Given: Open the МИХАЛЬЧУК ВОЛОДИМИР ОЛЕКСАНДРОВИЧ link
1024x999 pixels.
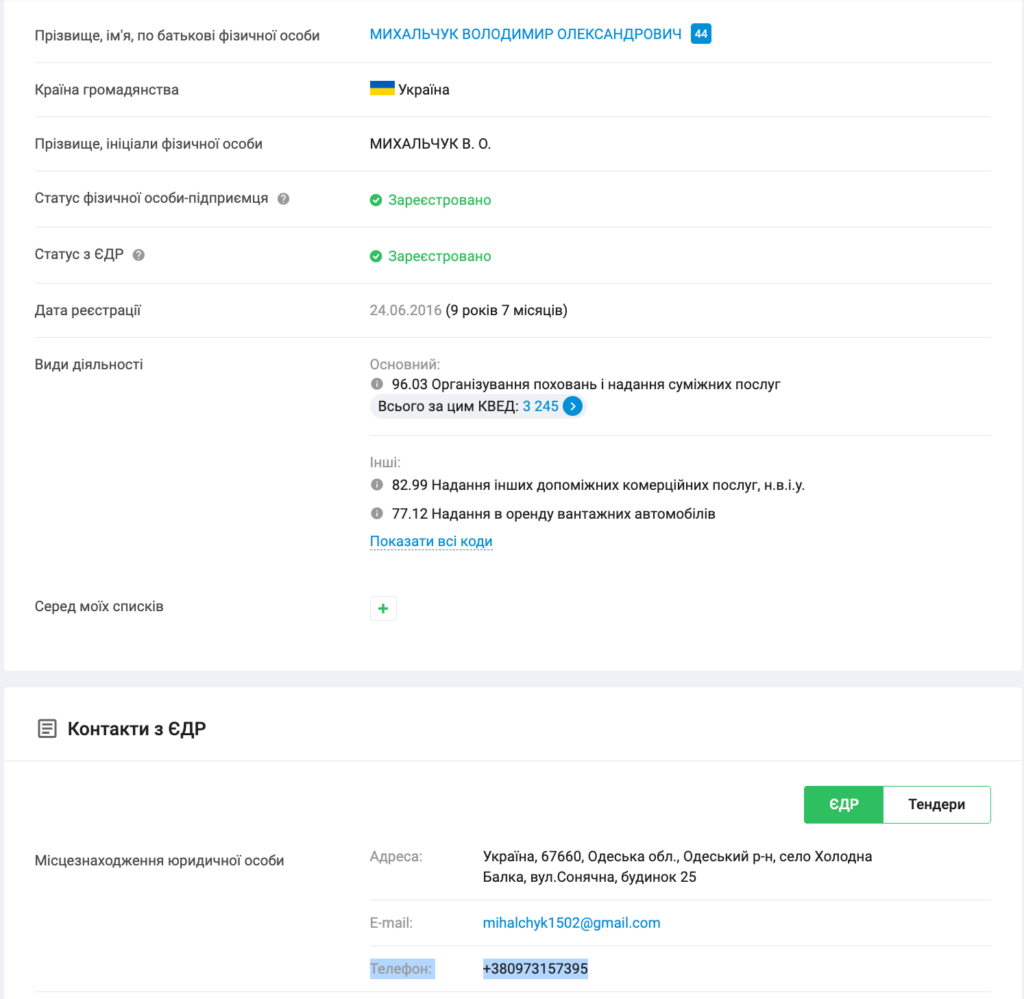Looking at the screenshot, I should tap(525, 35).
